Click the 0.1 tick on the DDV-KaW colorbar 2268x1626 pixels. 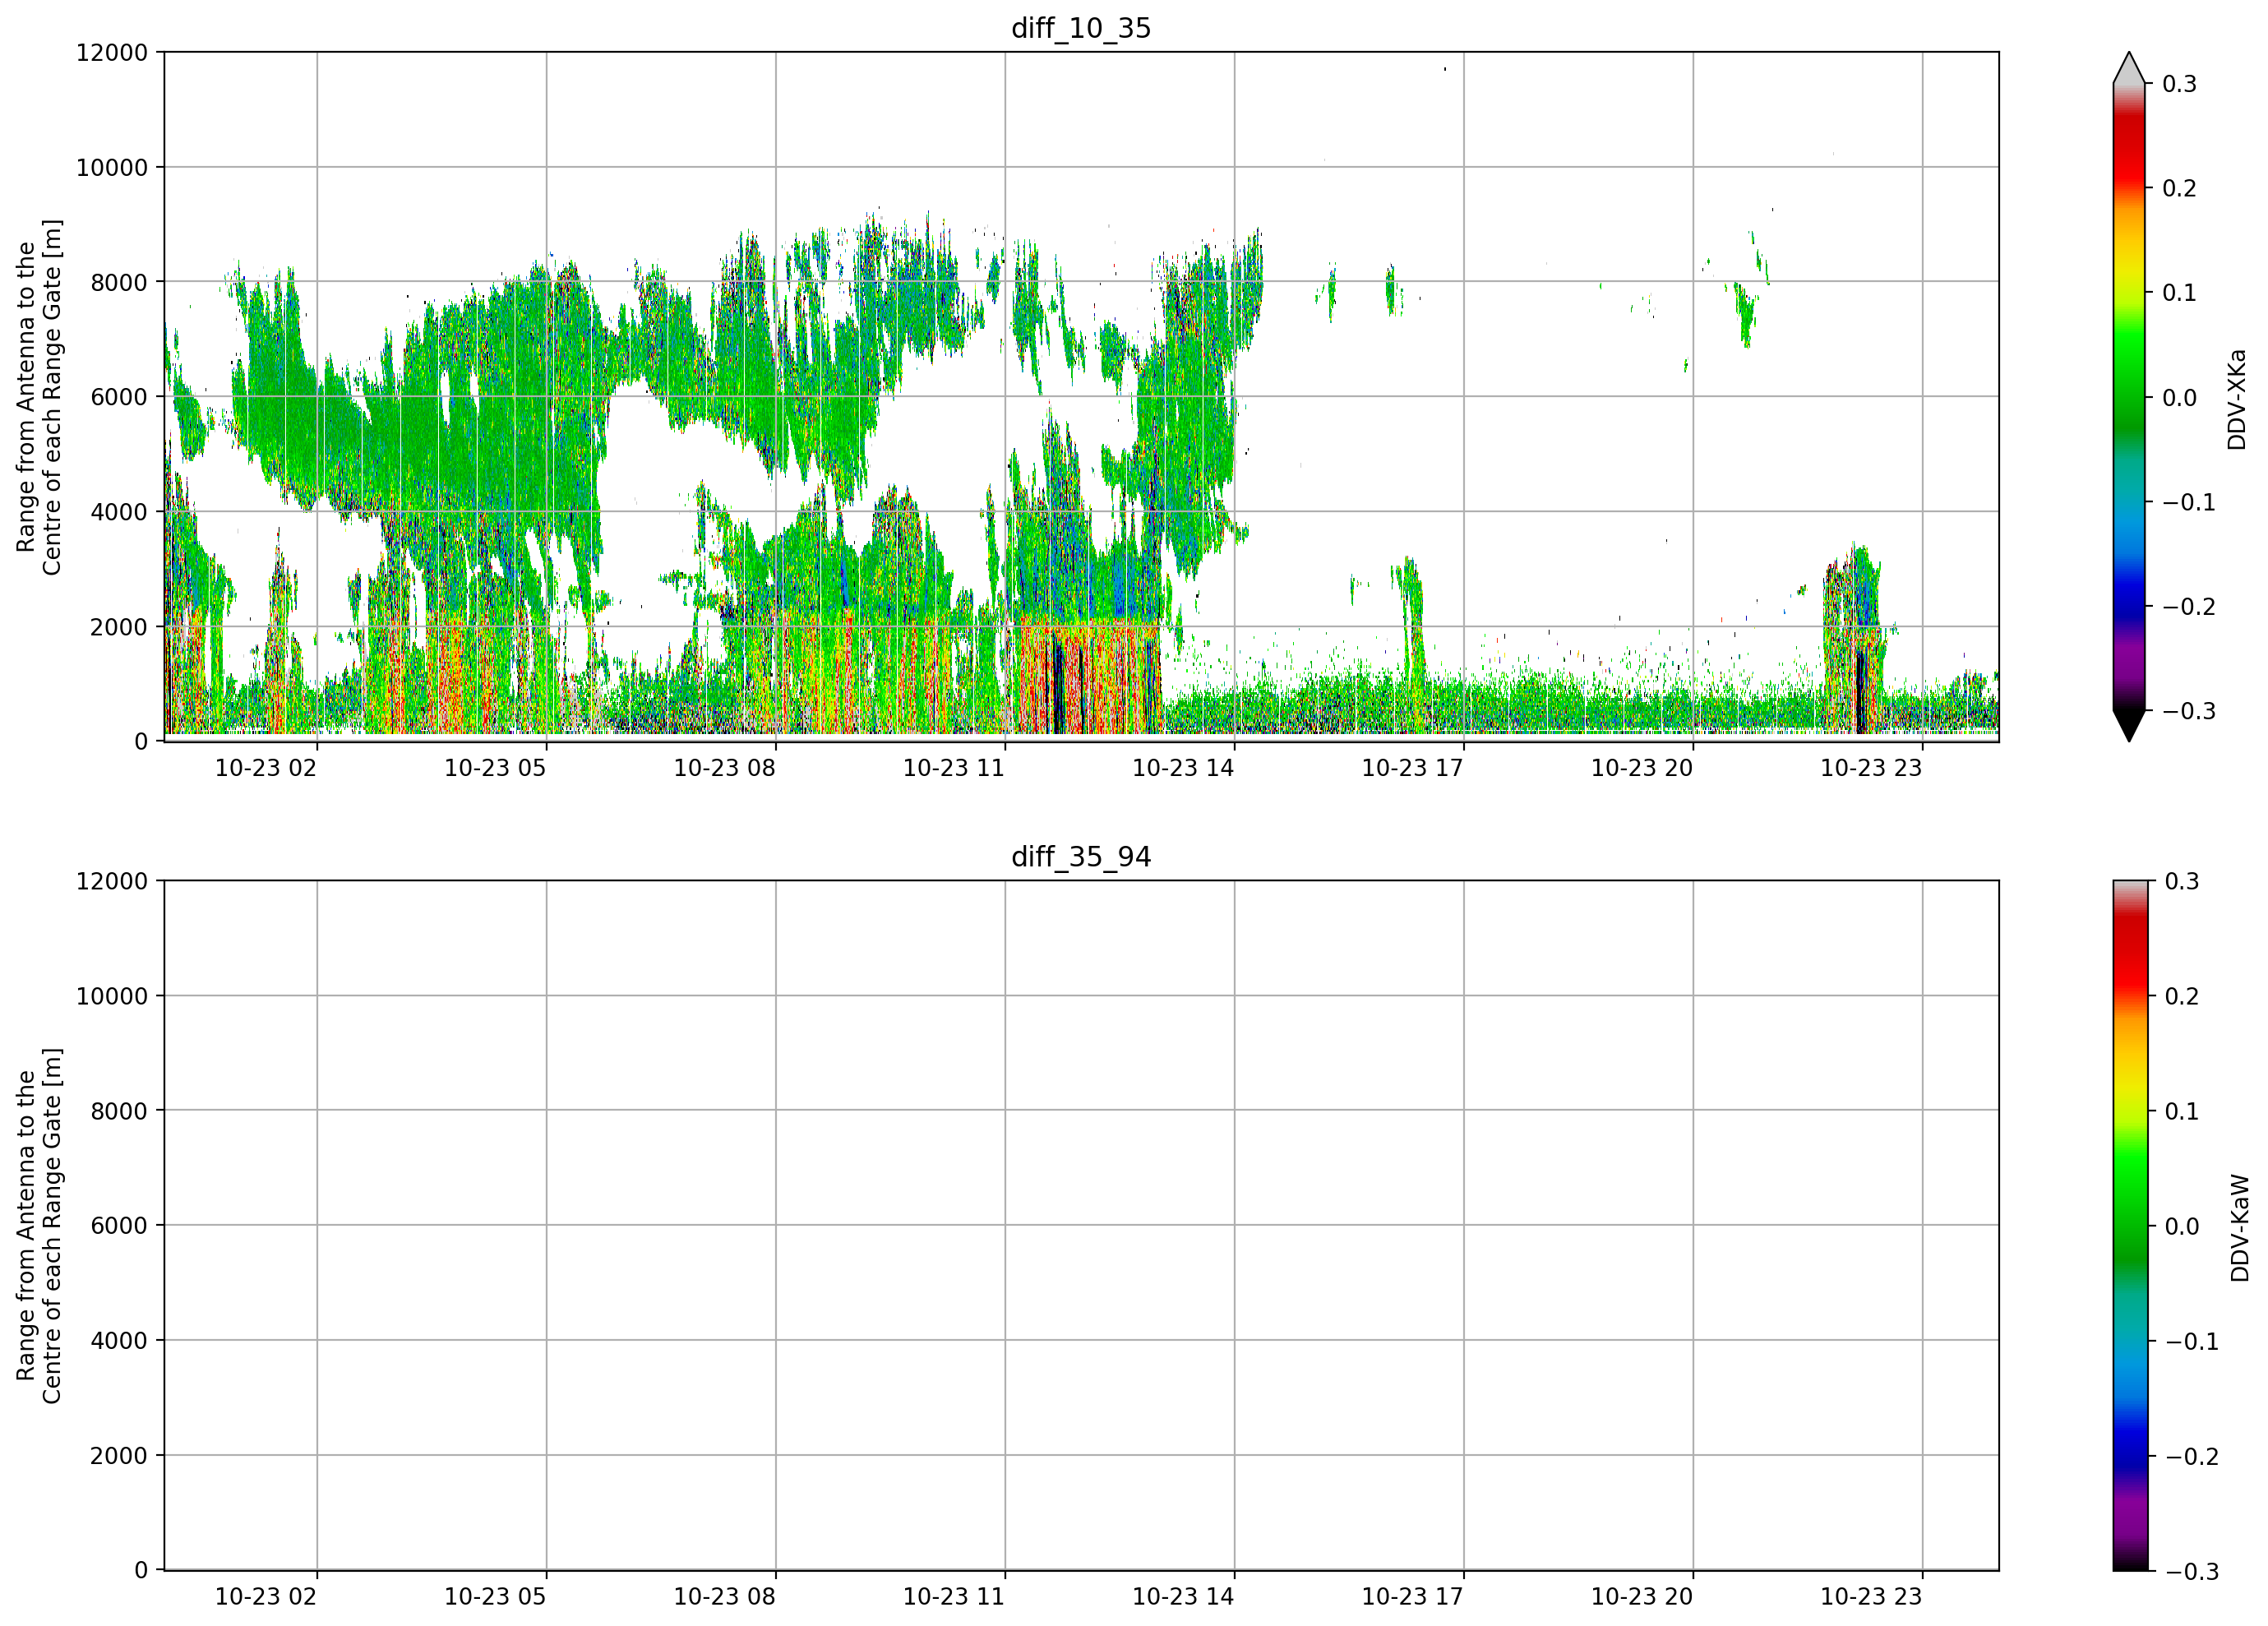point(2182,1111)
